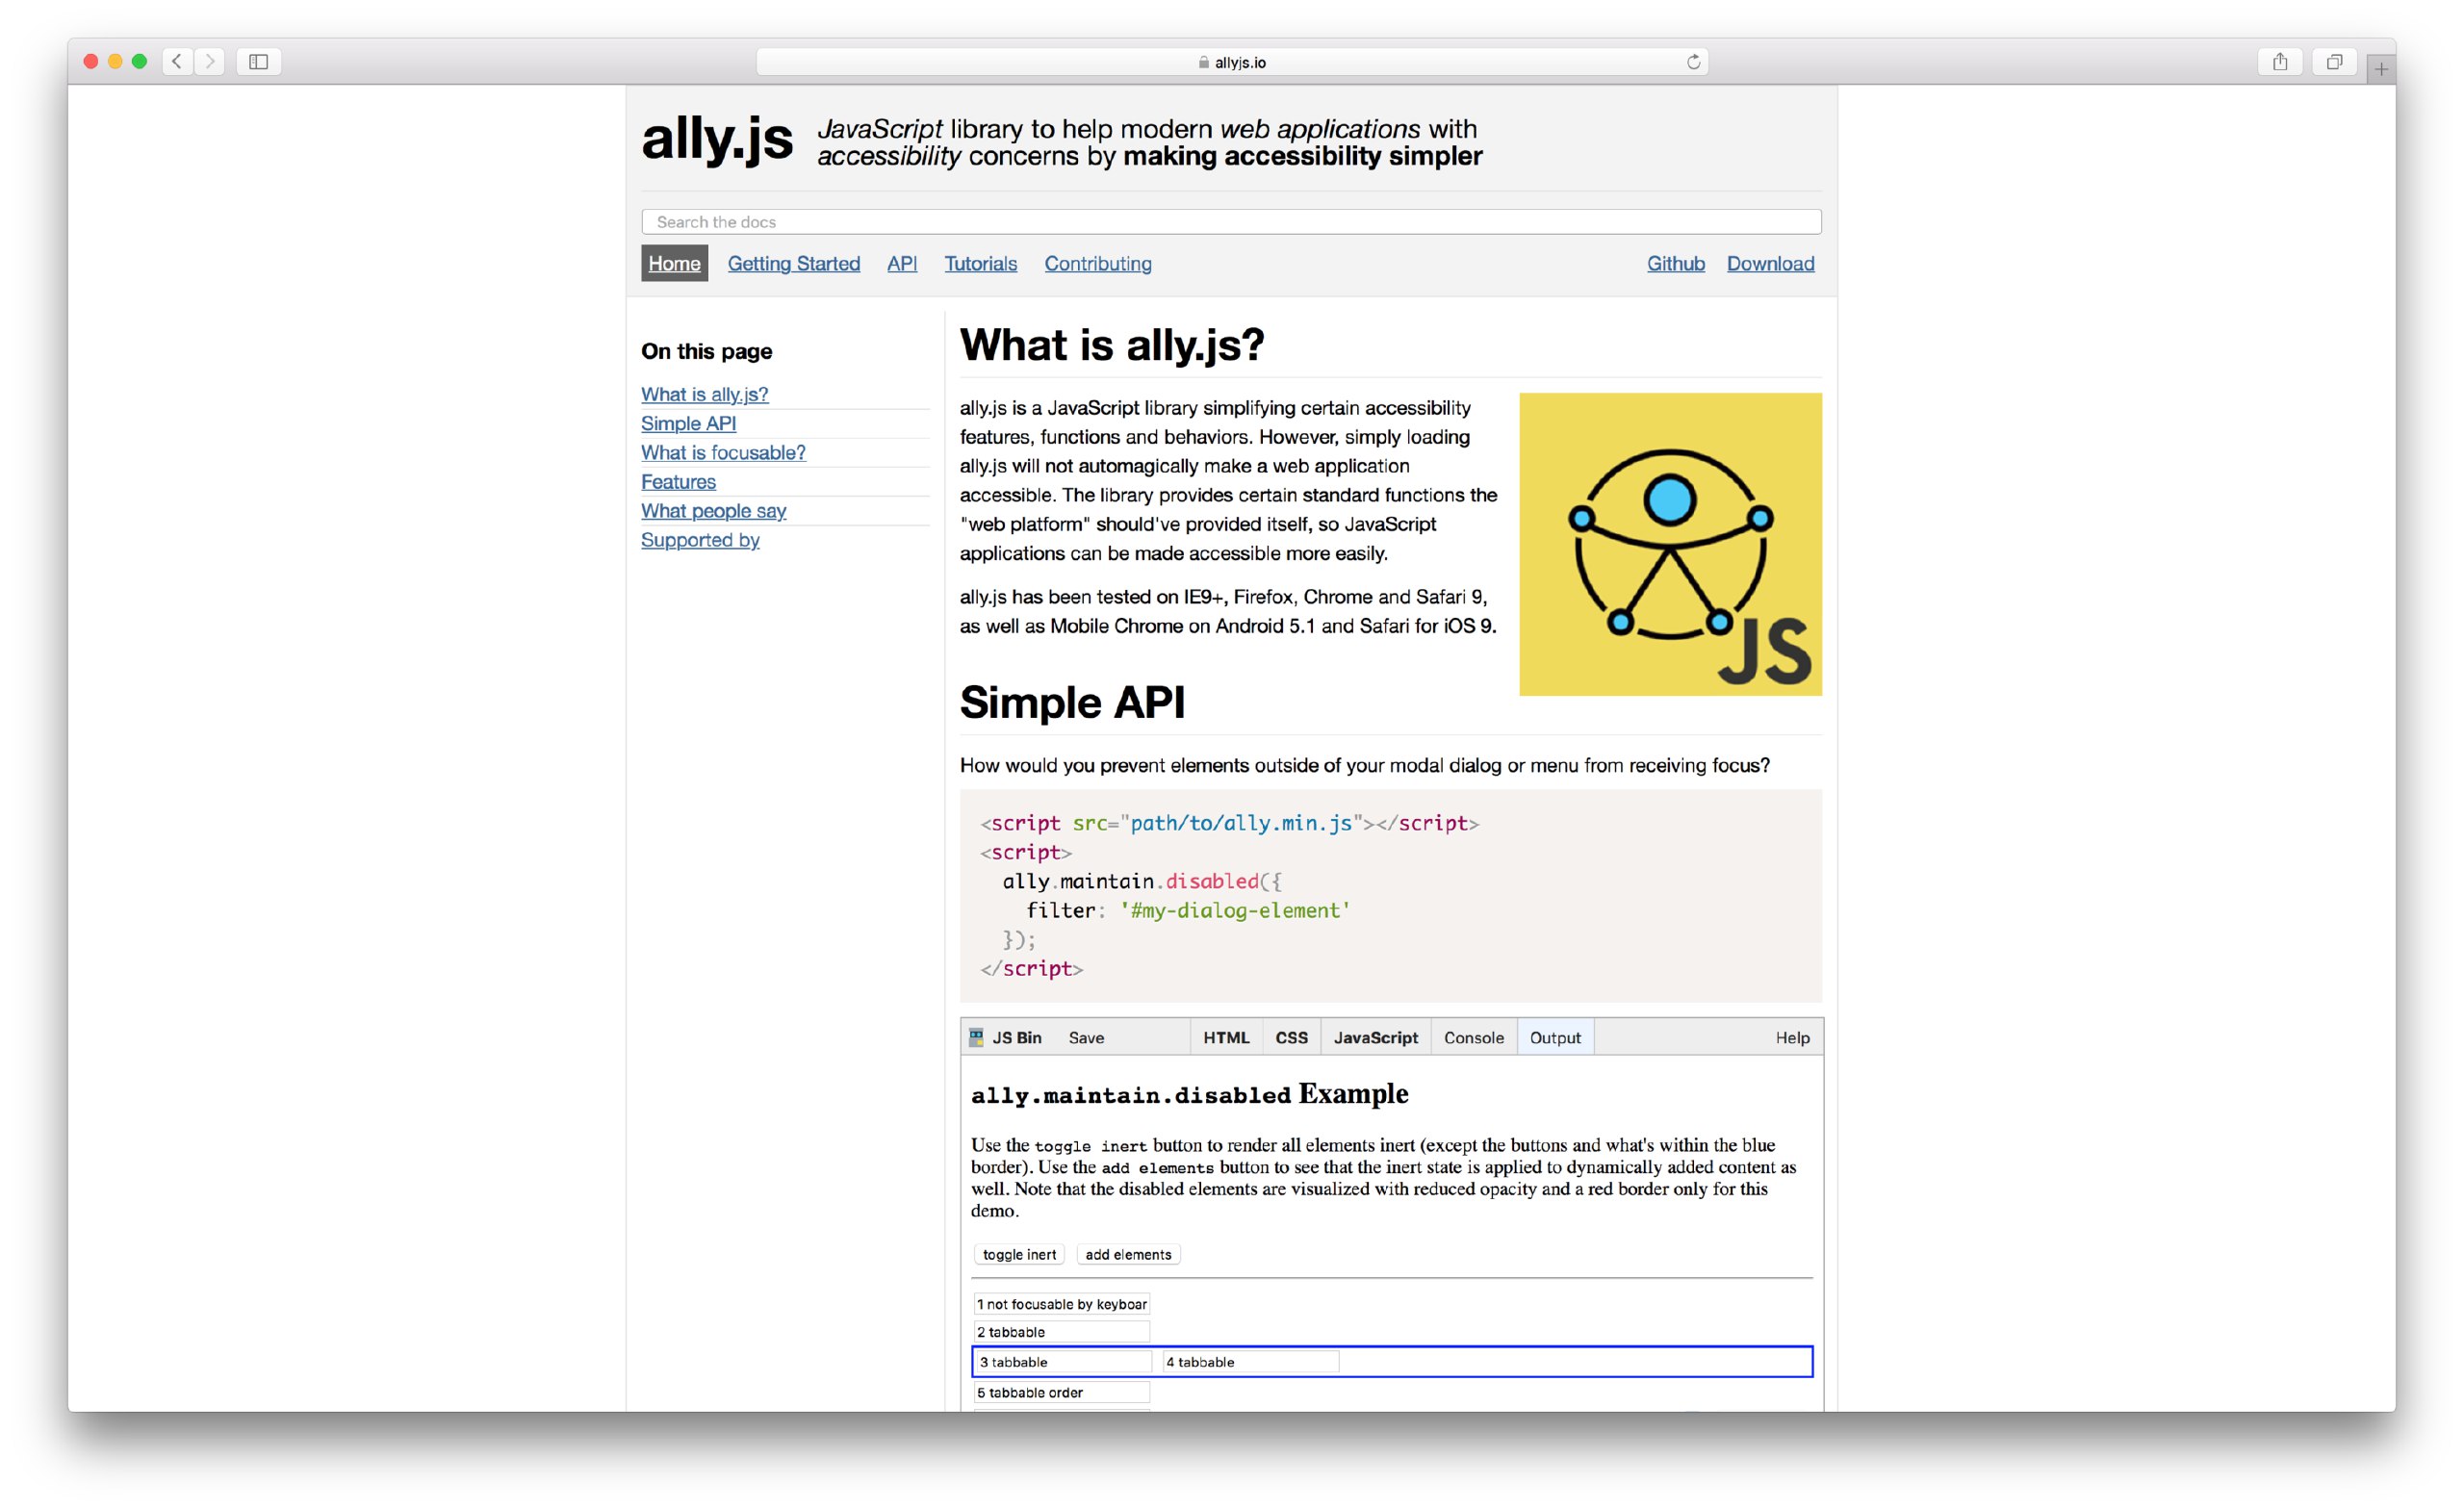Screen dimensions: 2464x1509
Task: Open the Contributing page
Action: tap(1098, 264)
